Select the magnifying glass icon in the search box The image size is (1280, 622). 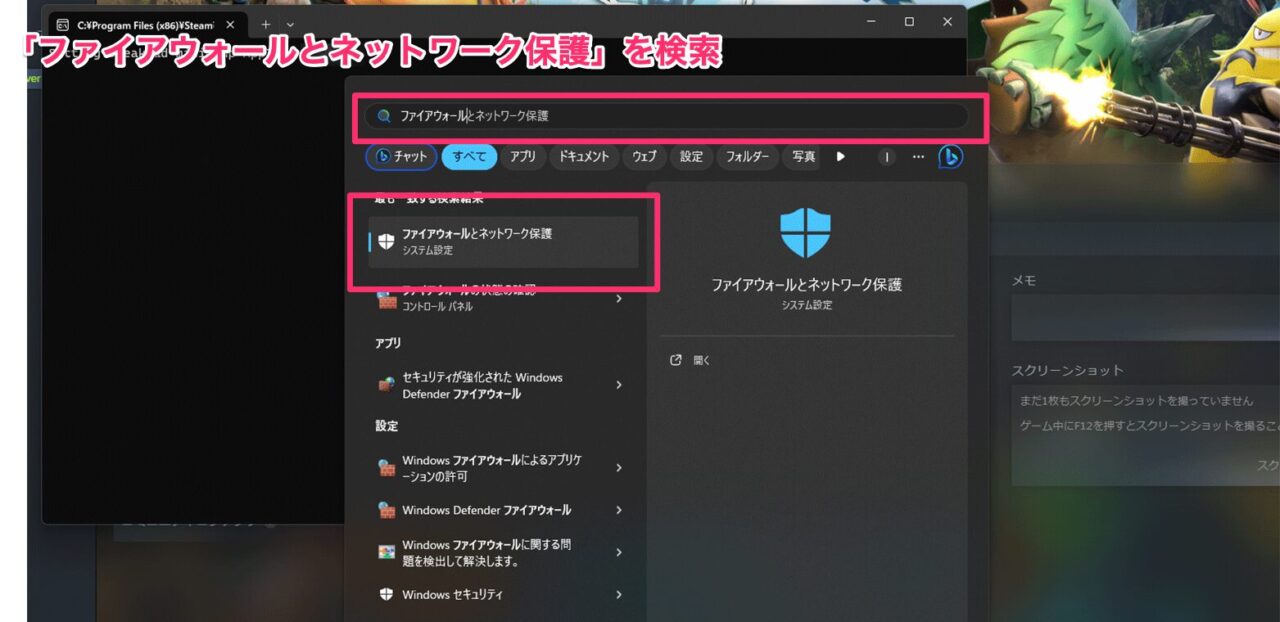(383, 115)
